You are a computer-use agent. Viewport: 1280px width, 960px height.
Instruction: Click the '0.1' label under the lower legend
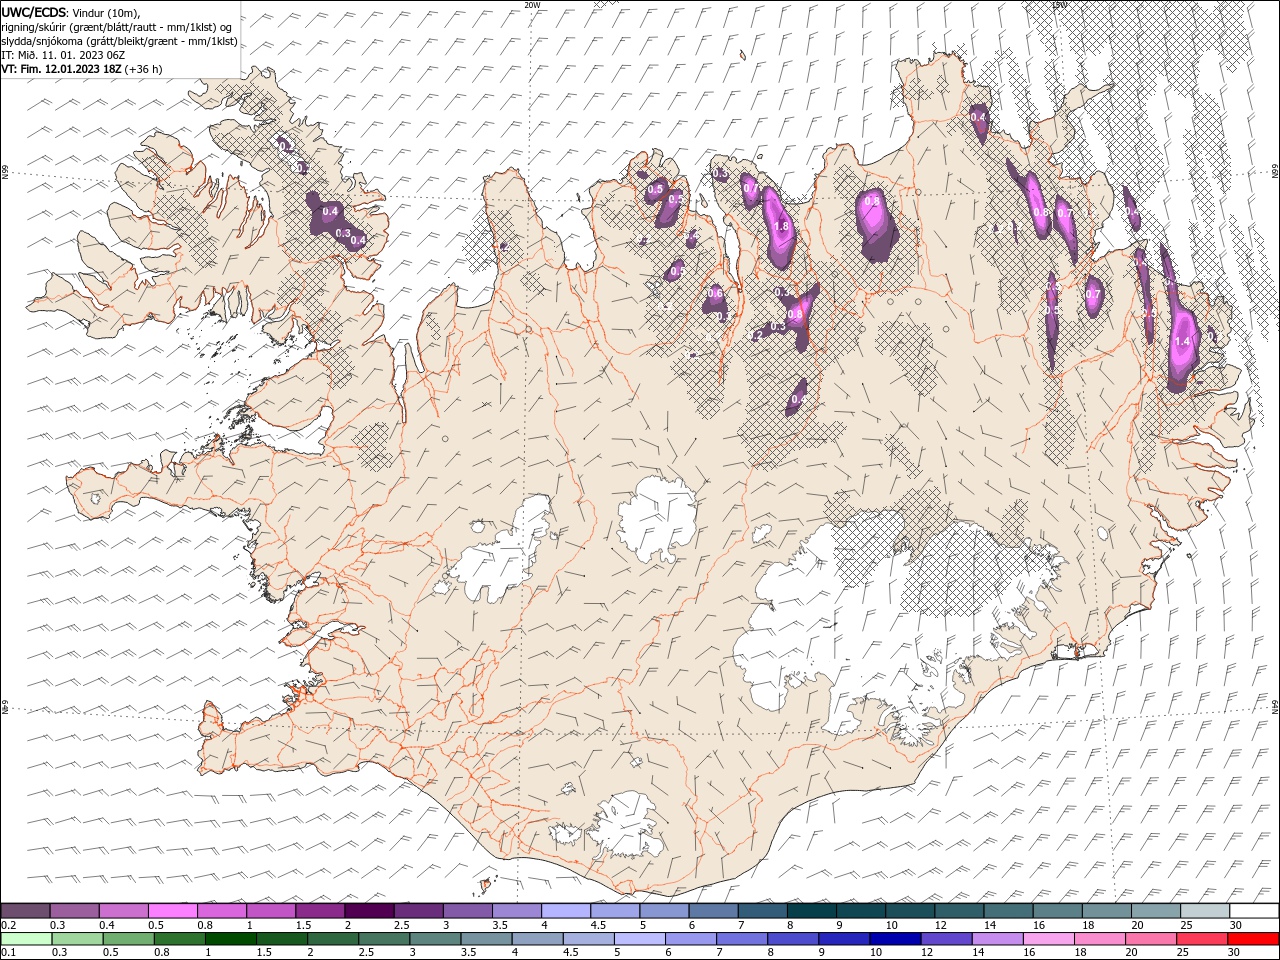(8, 953)
